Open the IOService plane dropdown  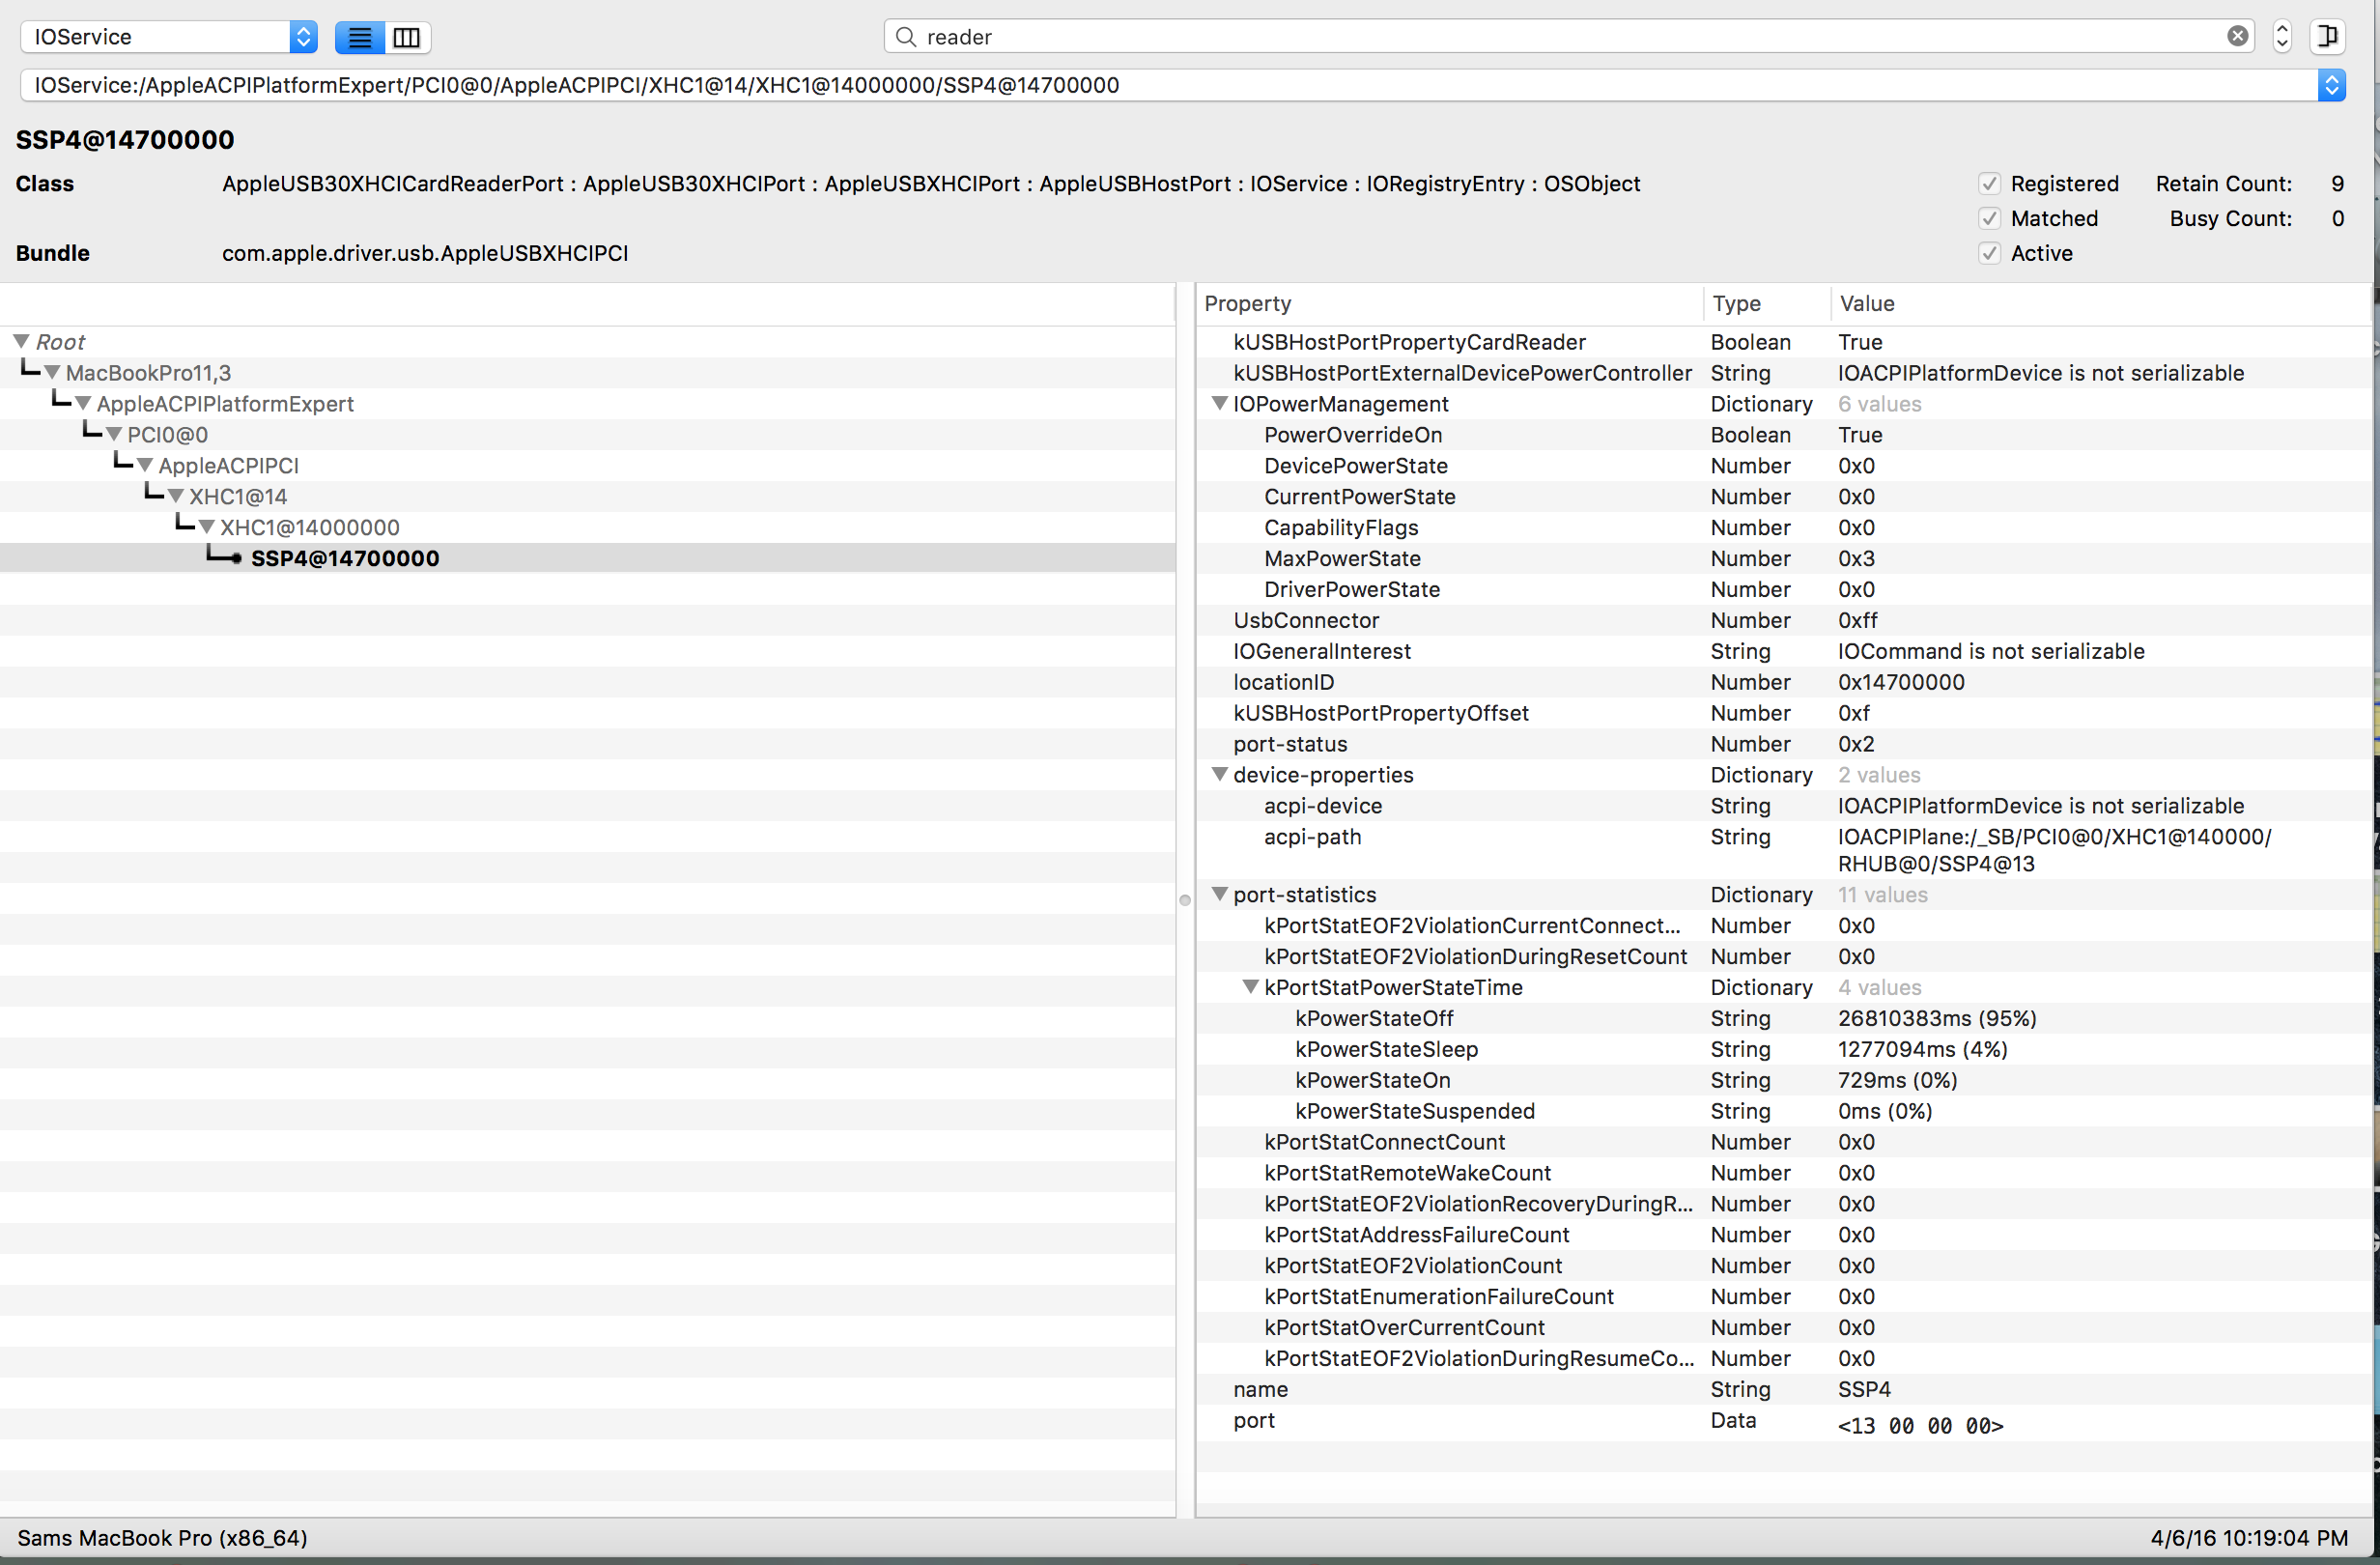pyautogui.click(x=168, y=37)
